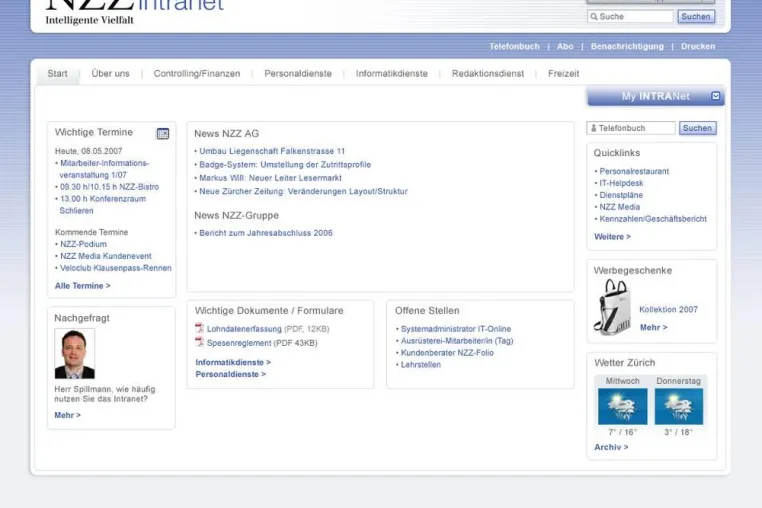762x508 pixels.
Task: Open the NZZ-Podium appointment
Action: click(x=83, y=244)
